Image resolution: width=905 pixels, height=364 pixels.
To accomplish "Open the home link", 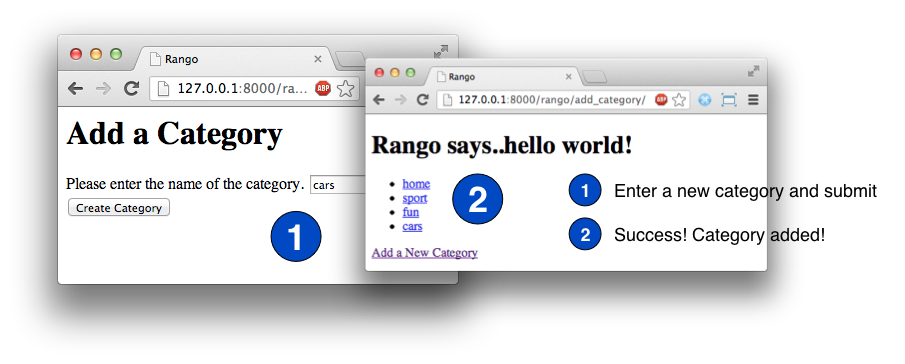I will 416,183.
